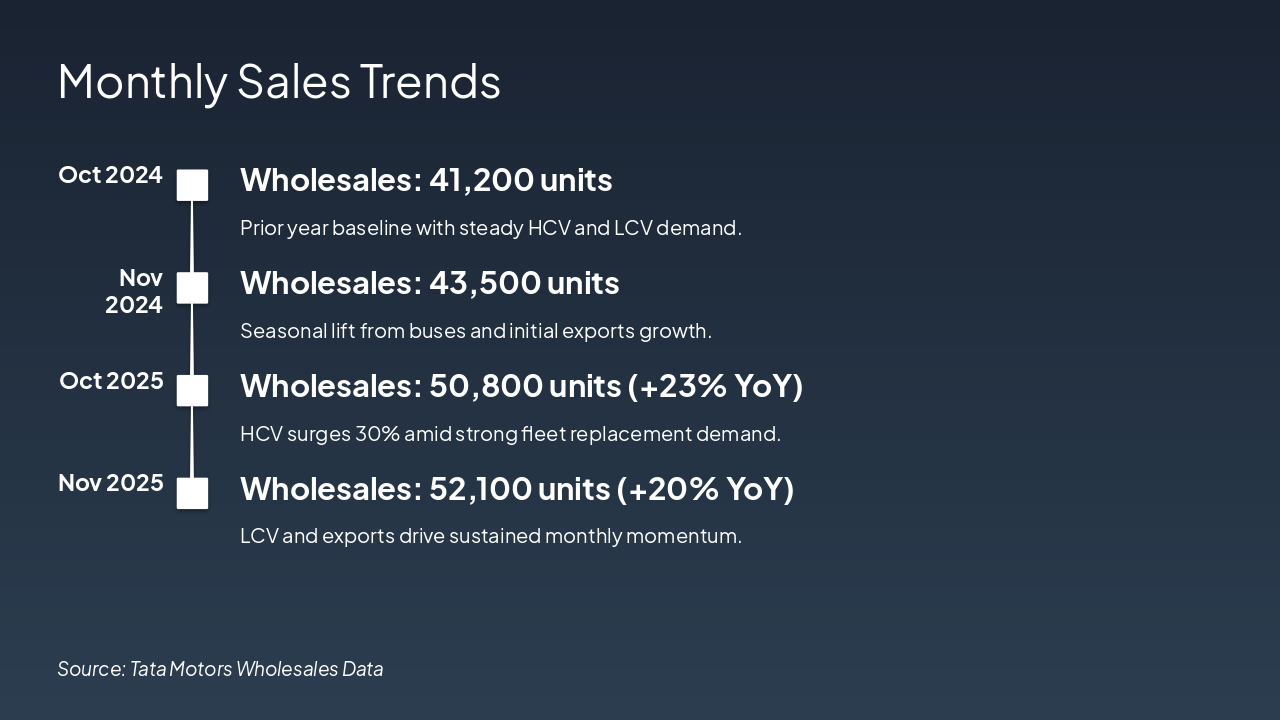Select the Nov 2024 date label
The image size is (1280, 720).
(135, 291)
